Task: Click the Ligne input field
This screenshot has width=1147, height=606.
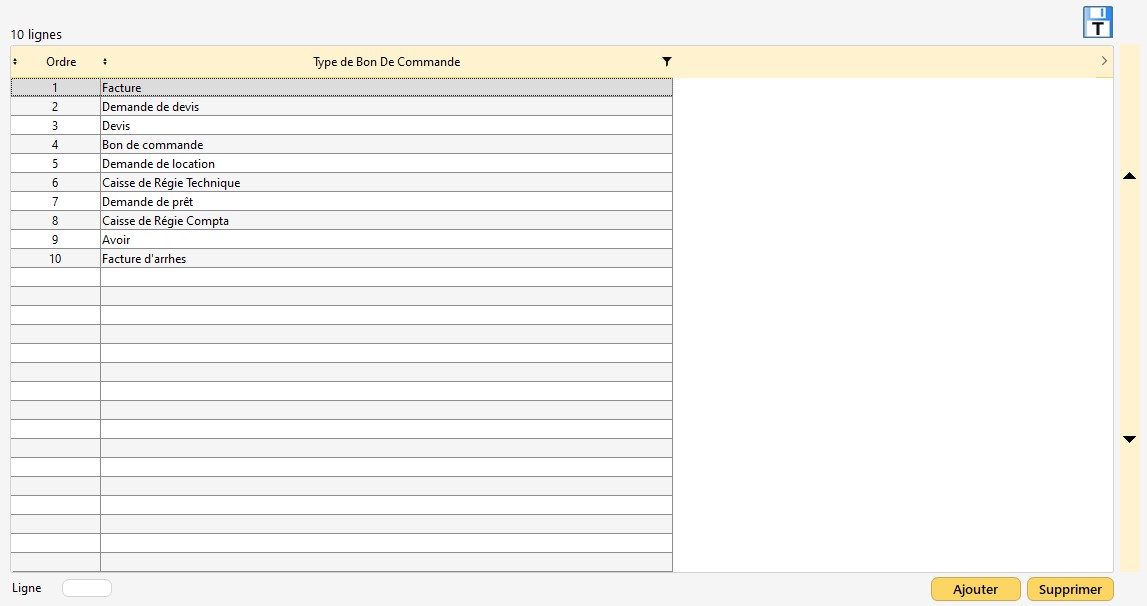Action: point(87,588)
